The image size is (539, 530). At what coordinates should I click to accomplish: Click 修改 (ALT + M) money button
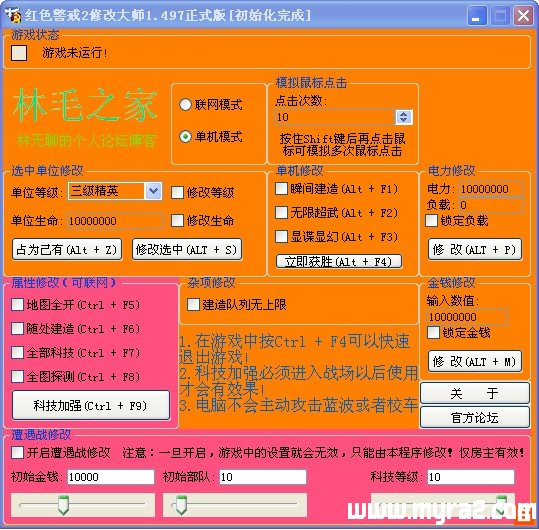click(x=475, y=361)
